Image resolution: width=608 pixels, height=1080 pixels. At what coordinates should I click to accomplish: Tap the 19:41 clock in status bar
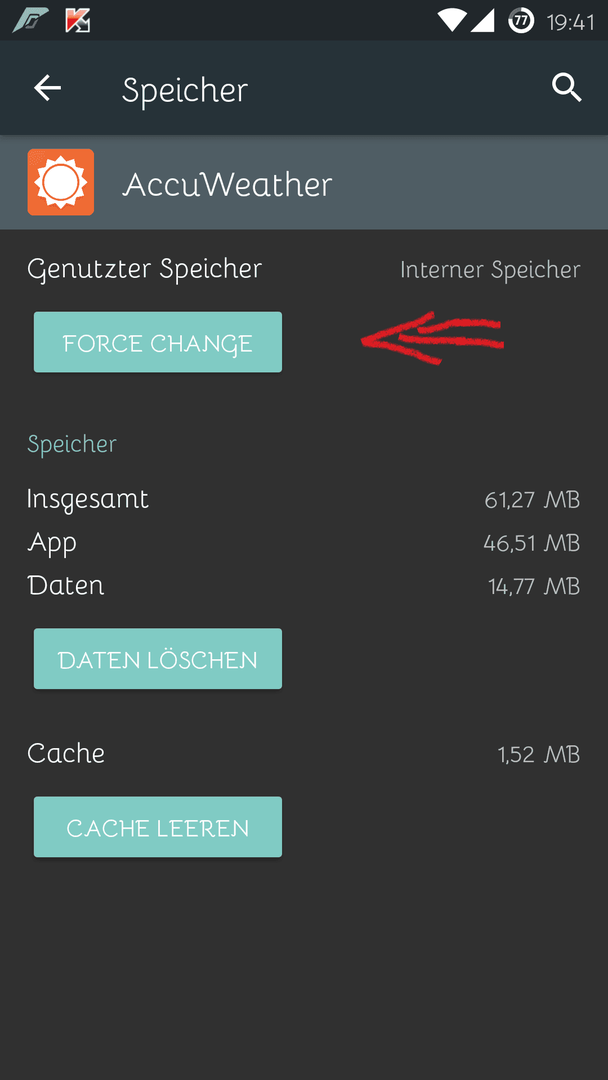(570, 22)
